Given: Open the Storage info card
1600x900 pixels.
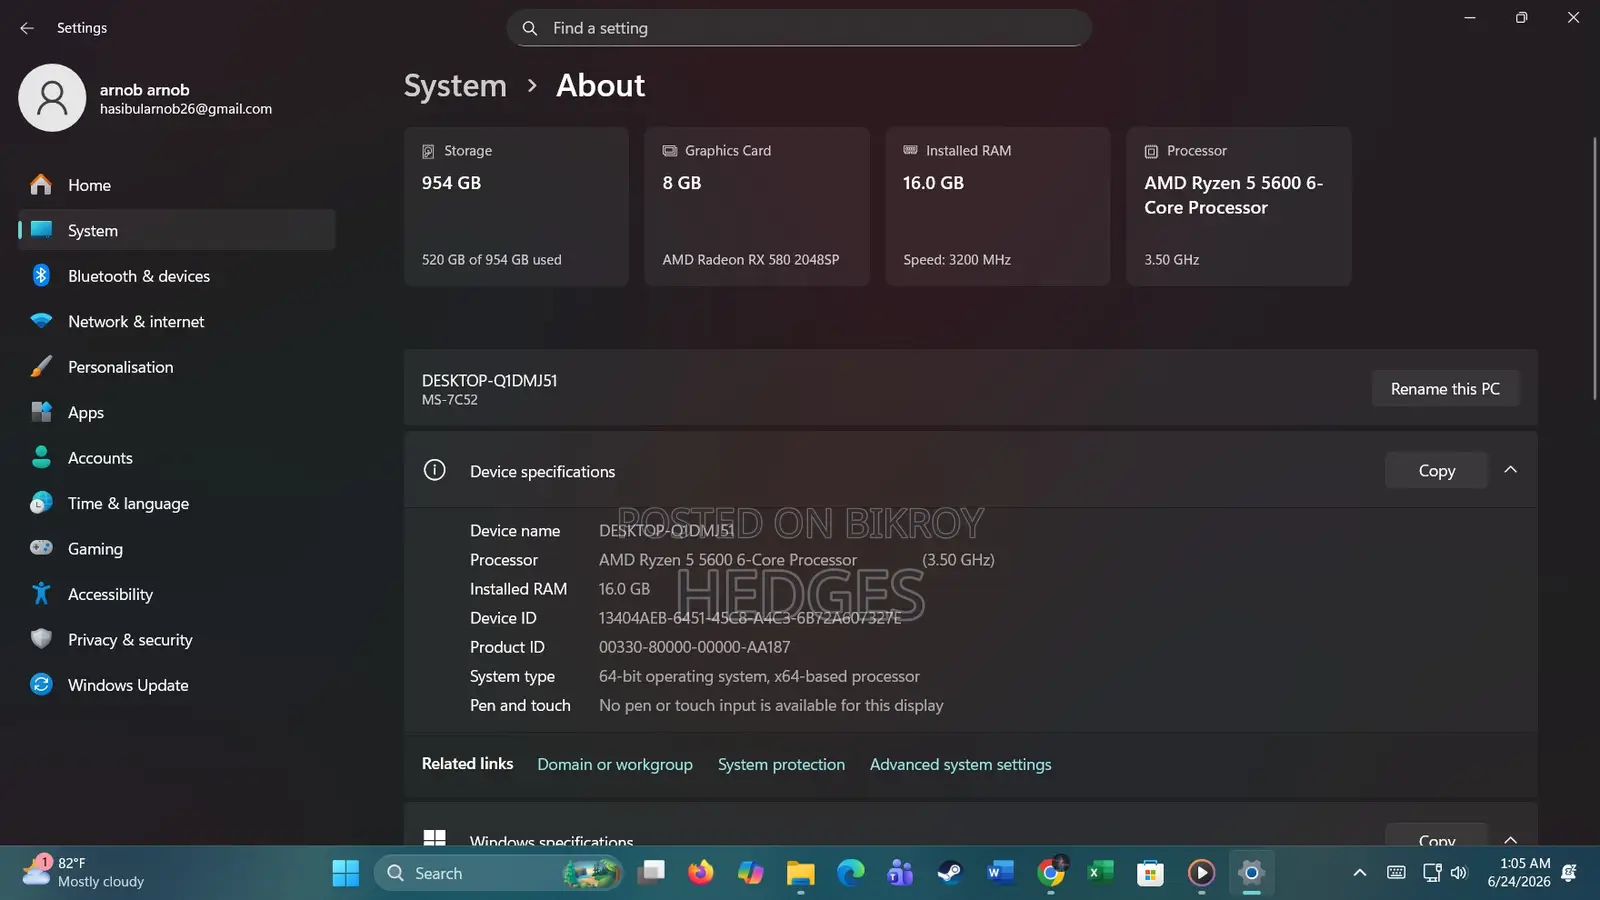Looking at the screenshot, I should pos(516,206).
